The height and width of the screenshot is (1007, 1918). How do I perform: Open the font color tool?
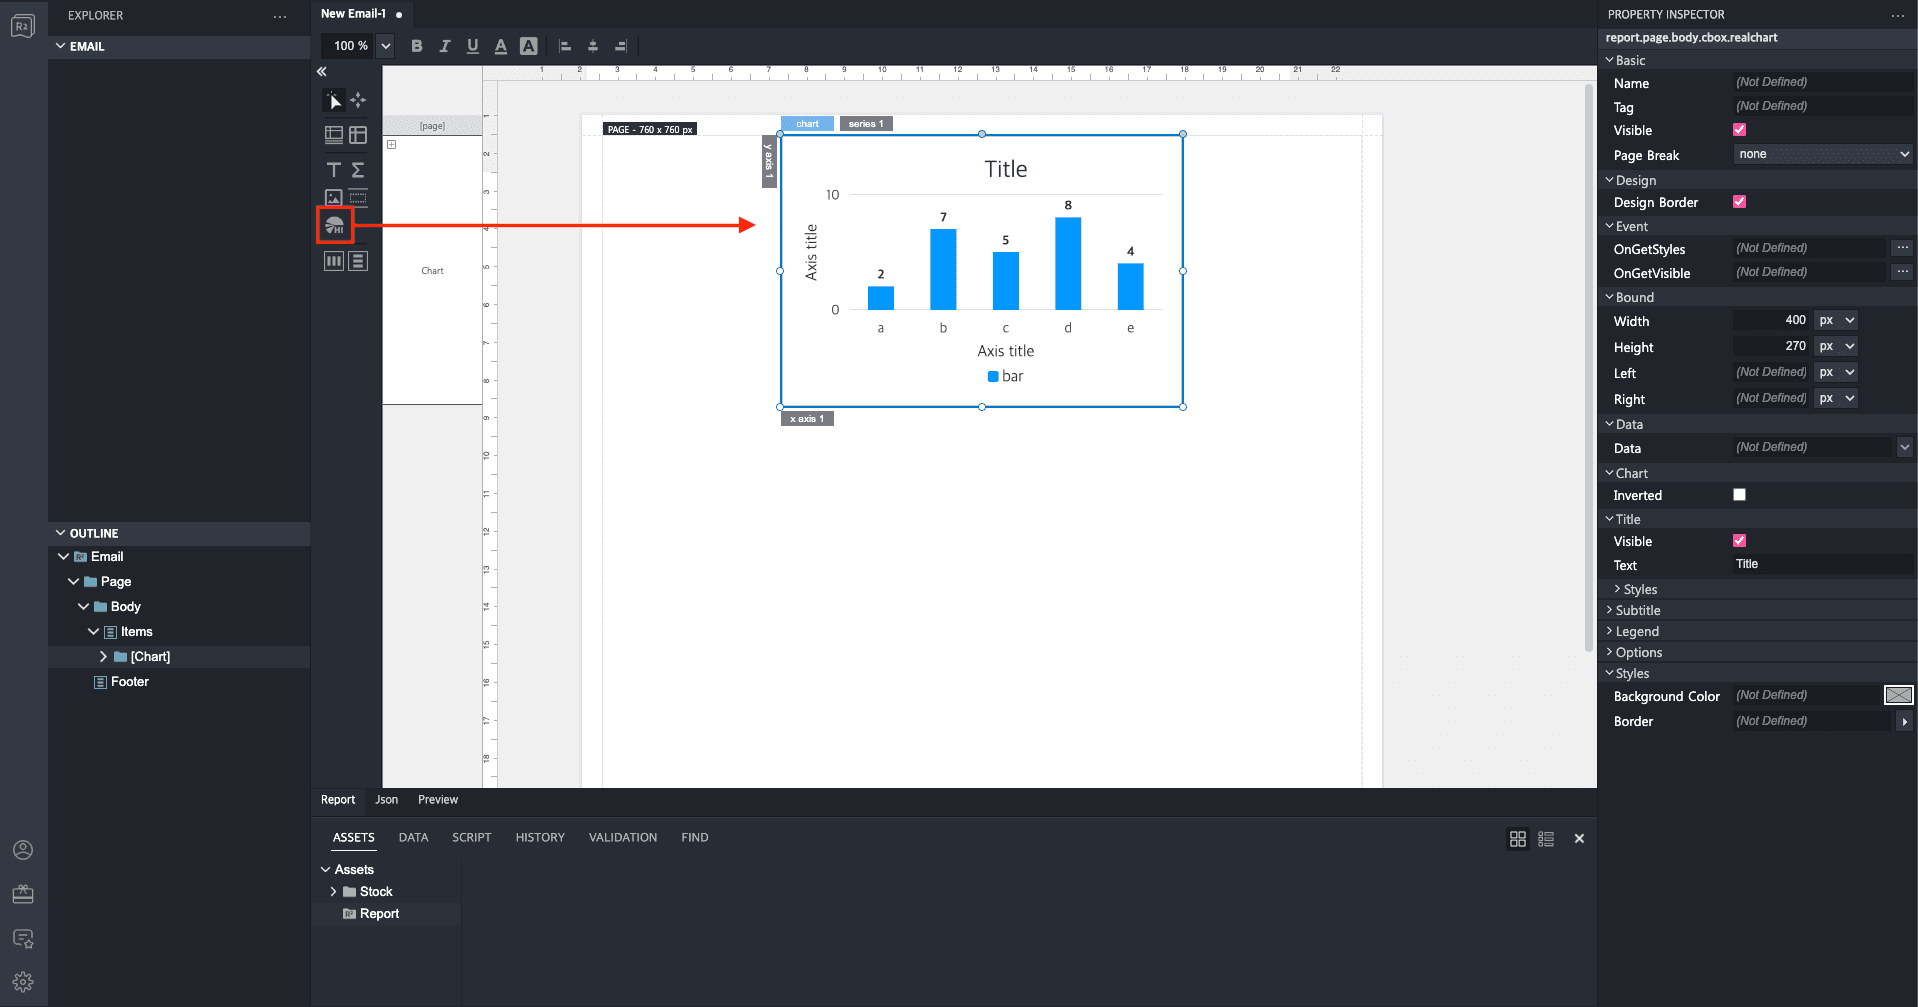pyautogui.click(x=501, y=46)
